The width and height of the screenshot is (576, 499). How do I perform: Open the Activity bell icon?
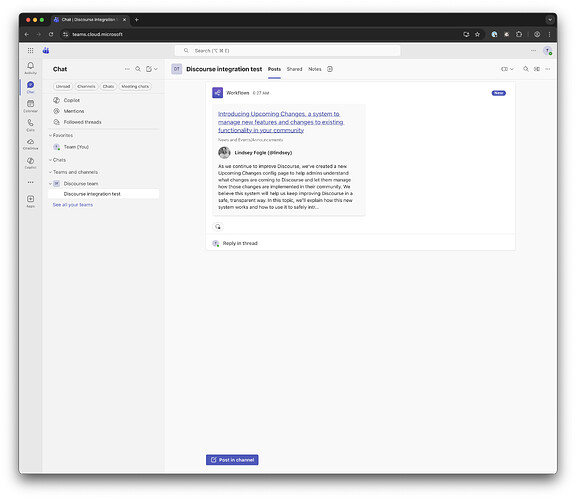click(x=30, y=67)
